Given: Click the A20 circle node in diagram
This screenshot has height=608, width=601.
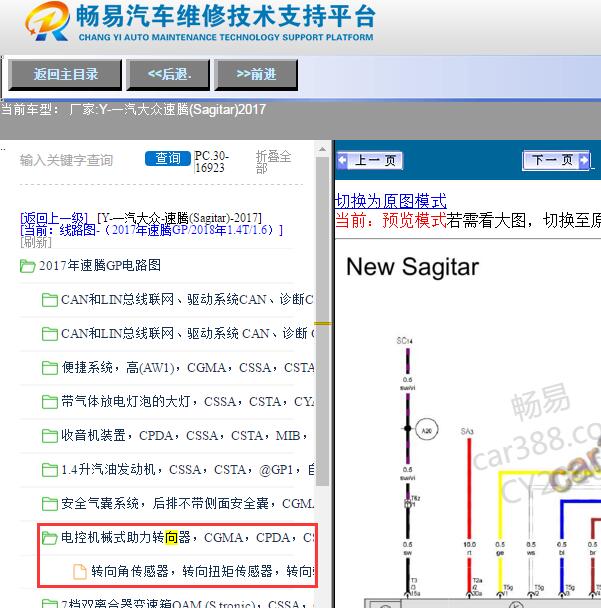Looking at the screenshot, I should coord(427,429).
